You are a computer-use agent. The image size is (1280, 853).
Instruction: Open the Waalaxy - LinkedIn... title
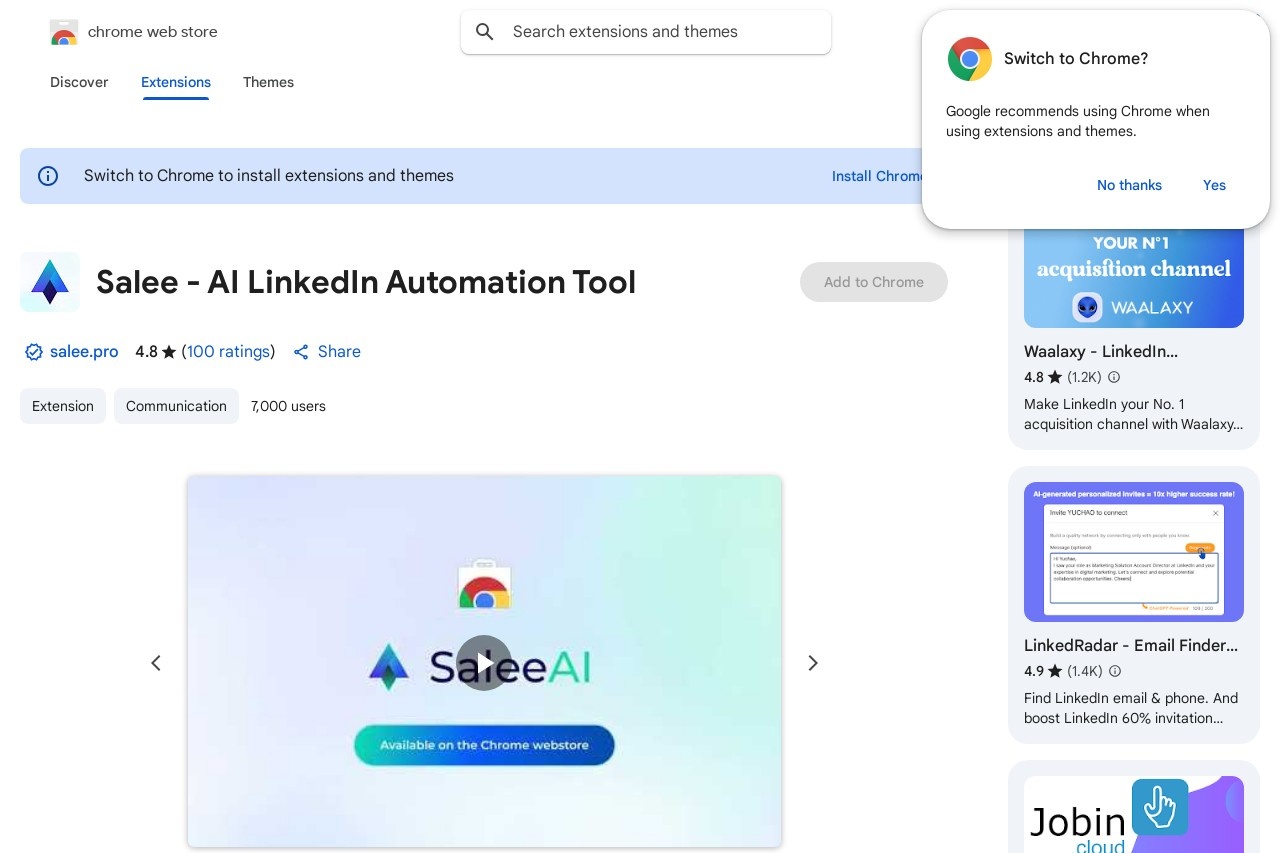pos(1101,352)
